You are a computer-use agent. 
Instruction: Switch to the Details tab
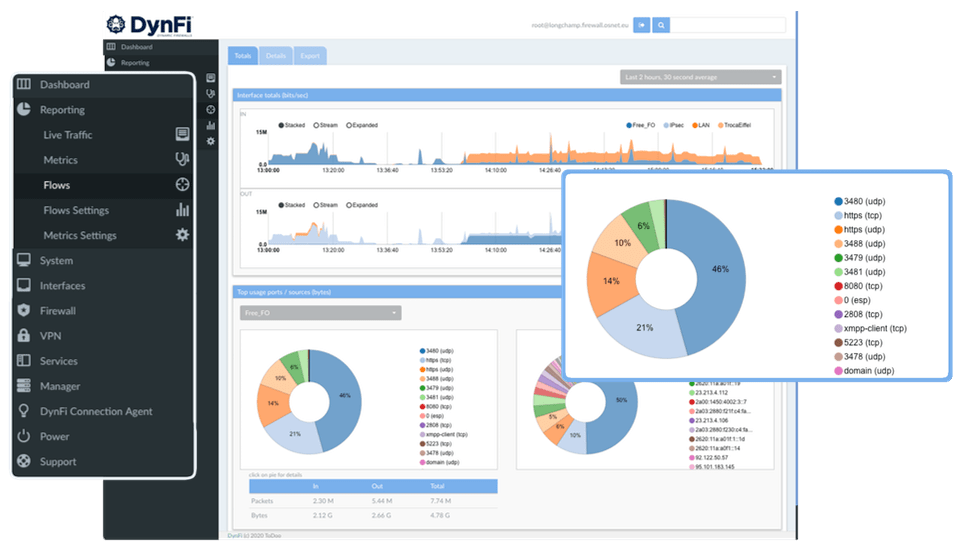tap(276, 56)
